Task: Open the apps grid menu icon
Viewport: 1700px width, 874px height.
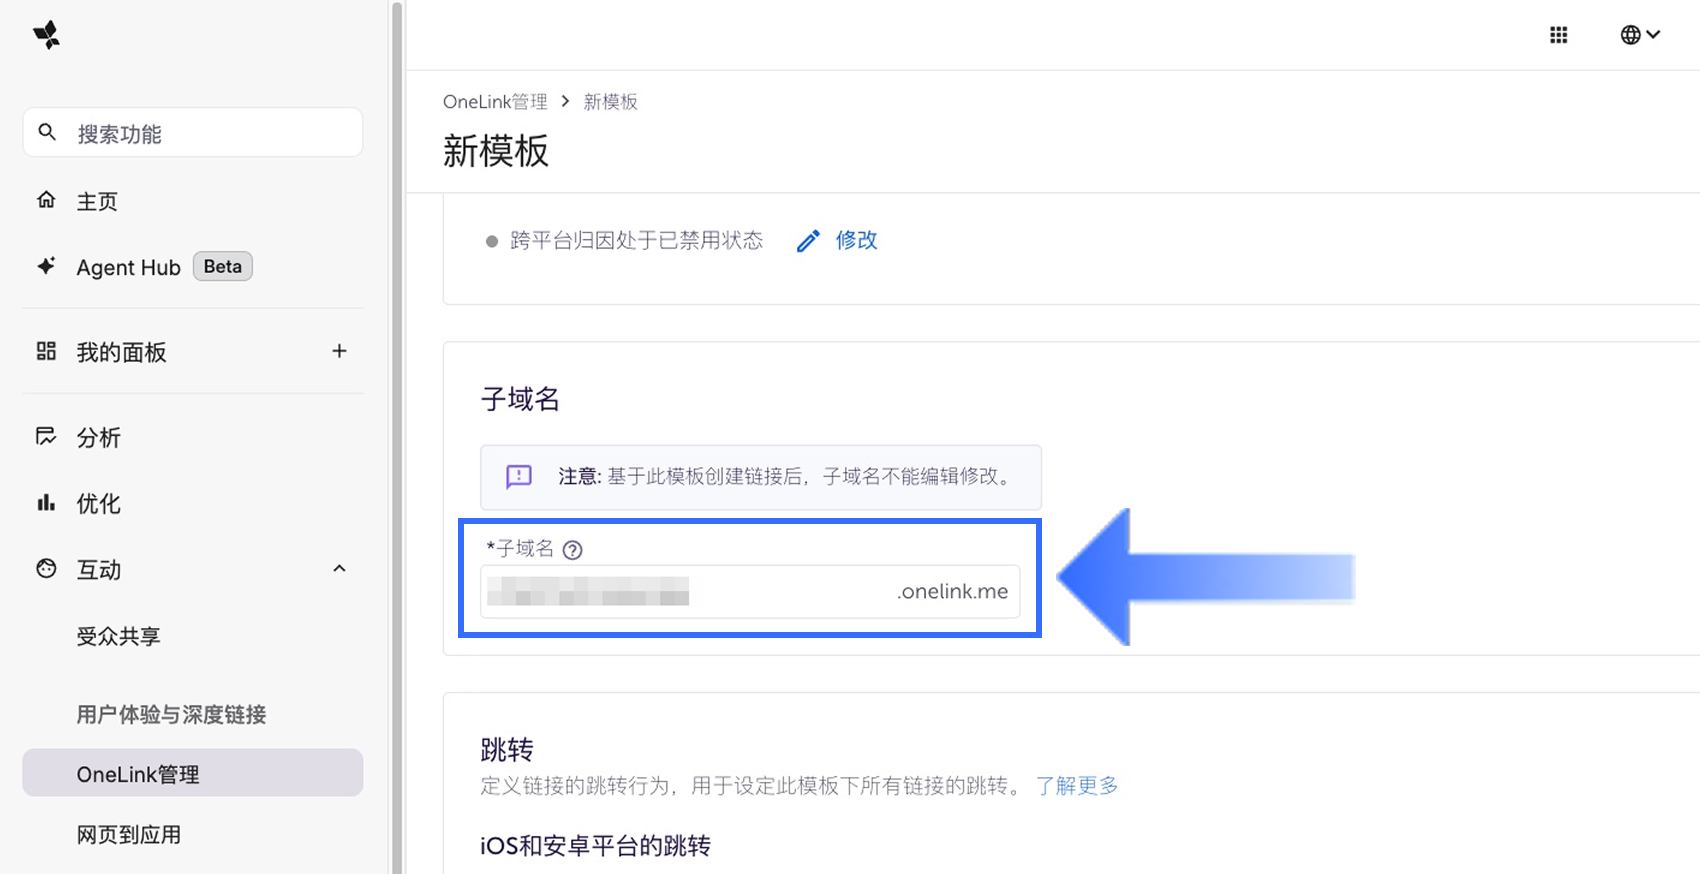Action: click(1558, 35)
